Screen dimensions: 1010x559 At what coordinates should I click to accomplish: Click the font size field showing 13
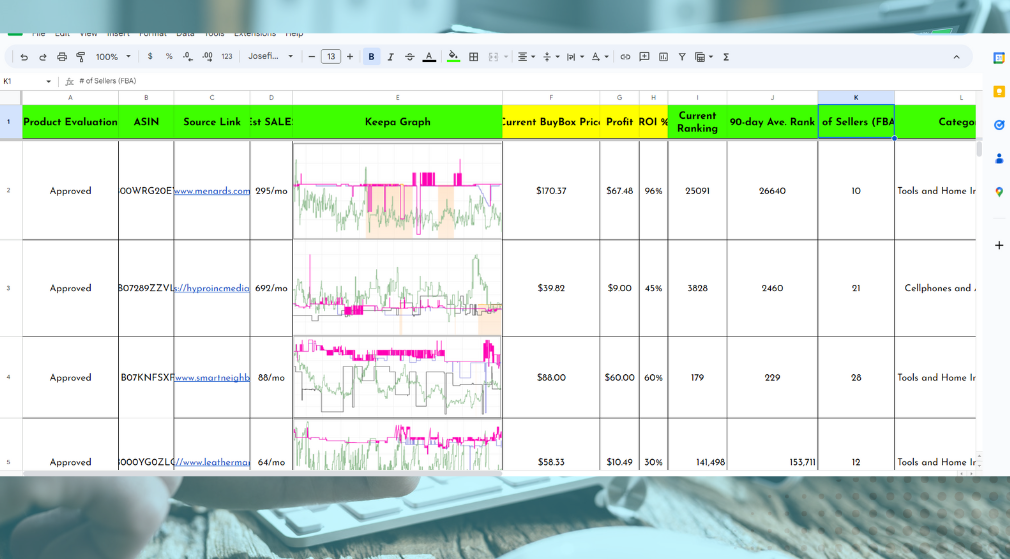pos(331,57)
